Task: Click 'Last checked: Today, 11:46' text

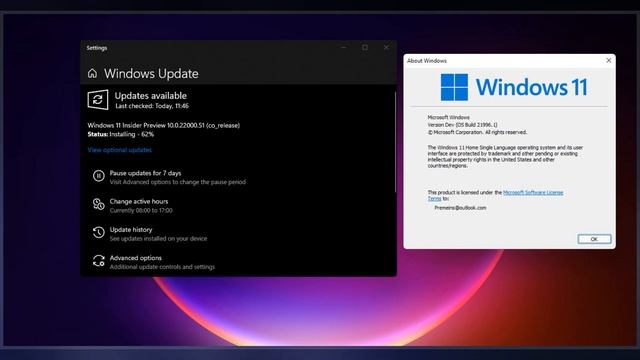Action: coord(152,106)
